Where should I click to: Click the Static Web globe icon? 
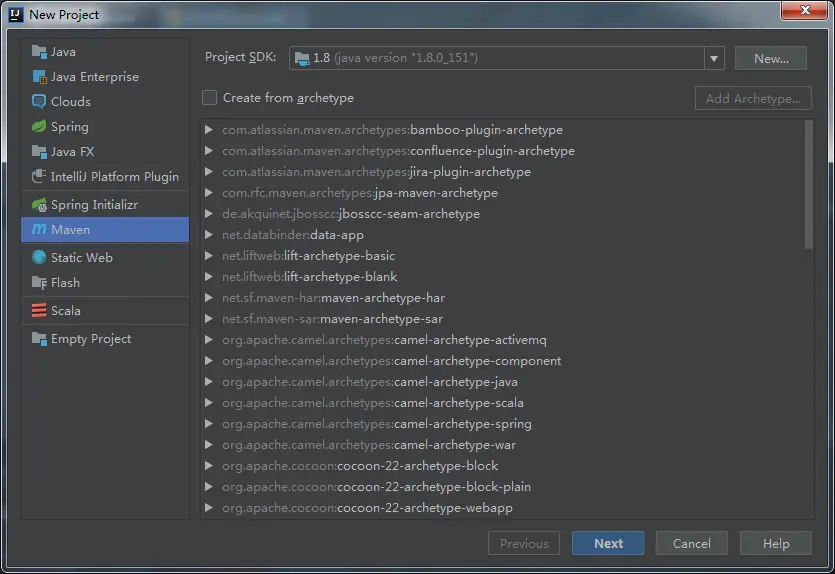coord(39,257)
